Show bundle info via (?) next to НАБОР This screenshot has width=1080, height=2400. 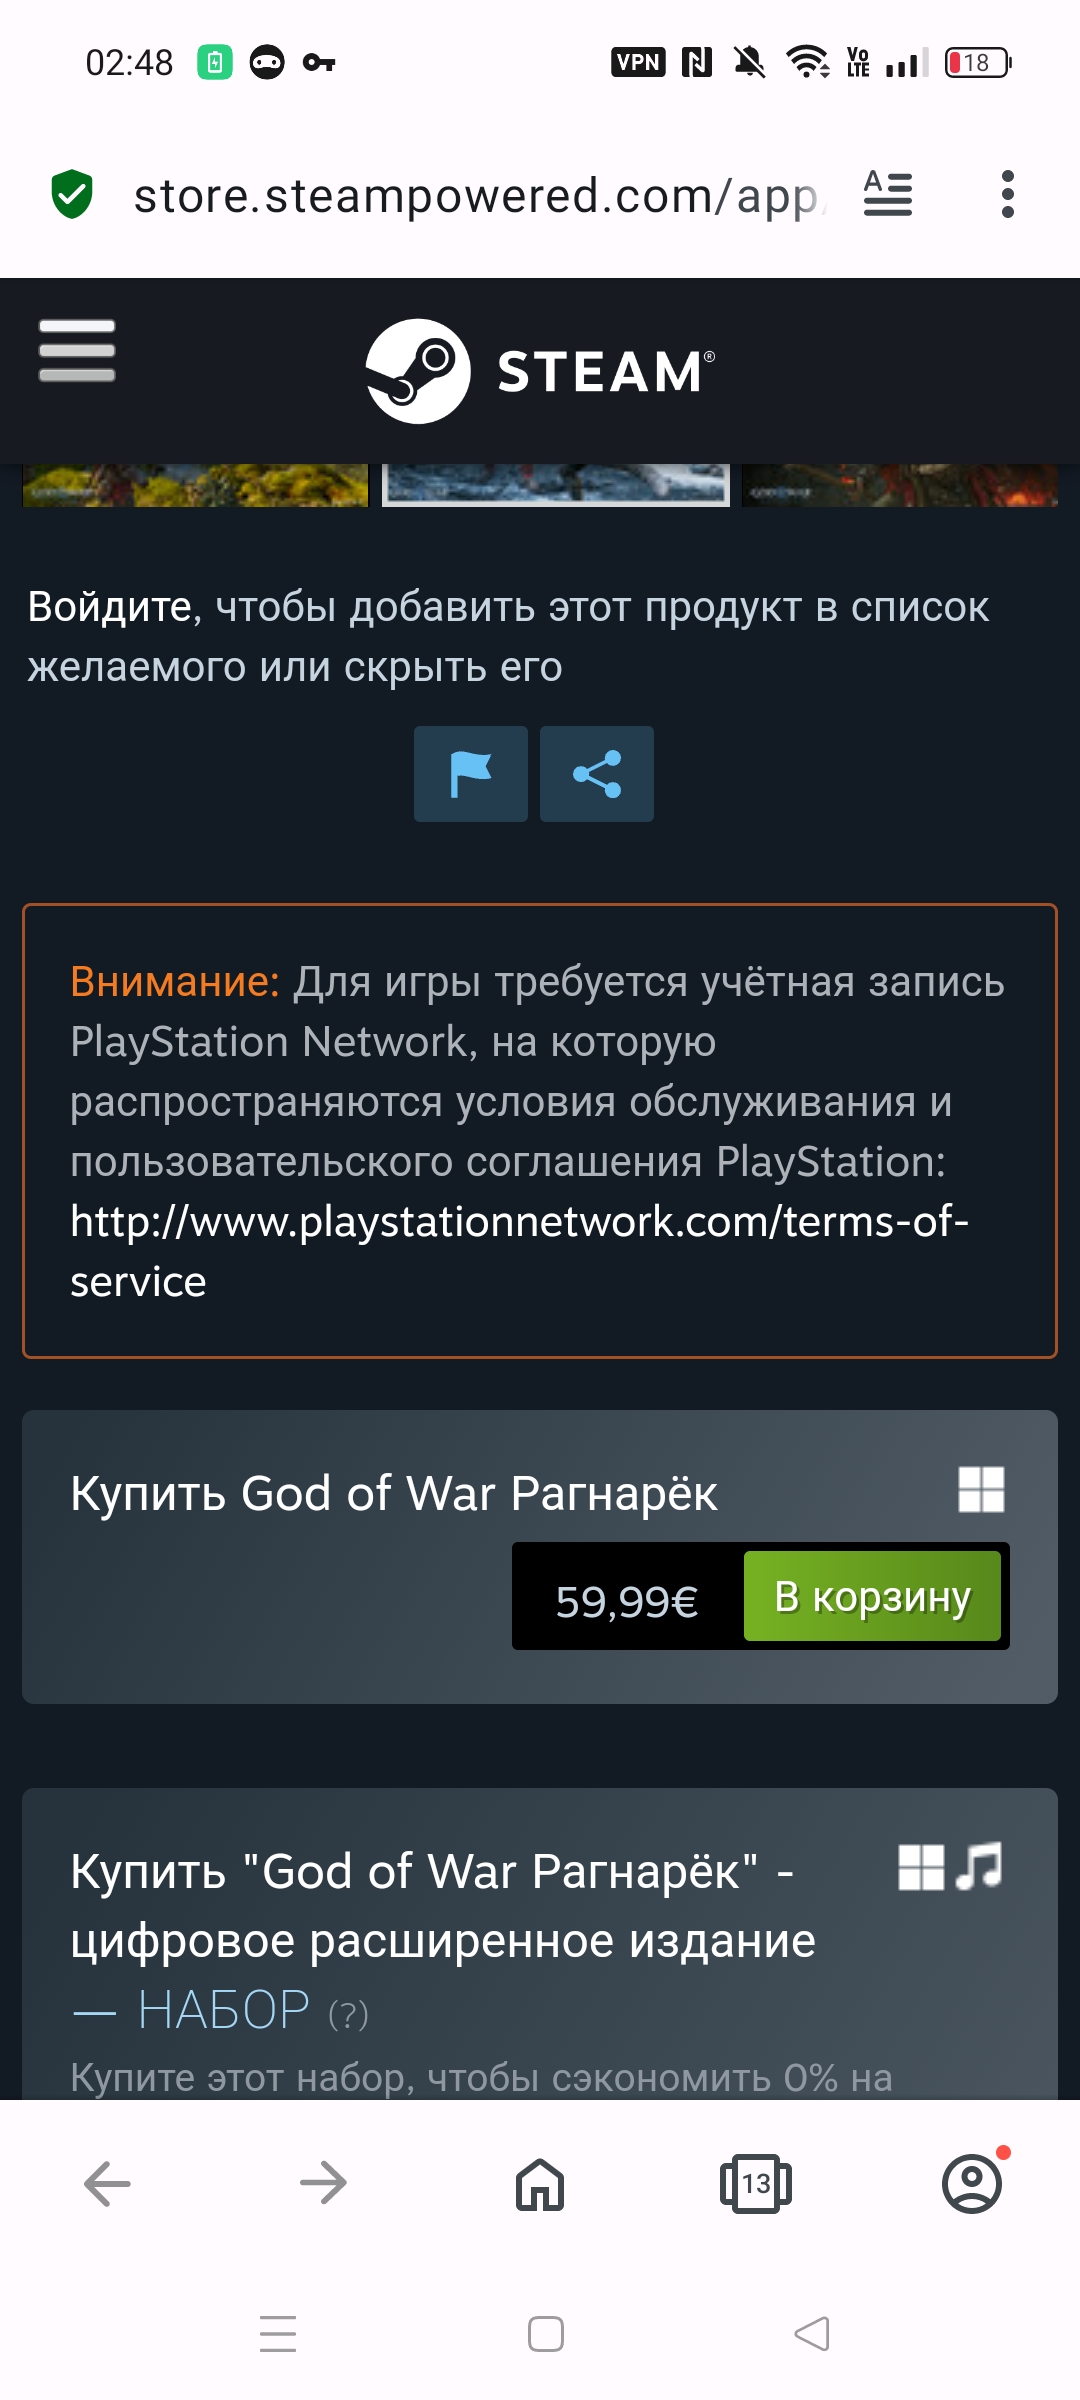(349, 2014)
